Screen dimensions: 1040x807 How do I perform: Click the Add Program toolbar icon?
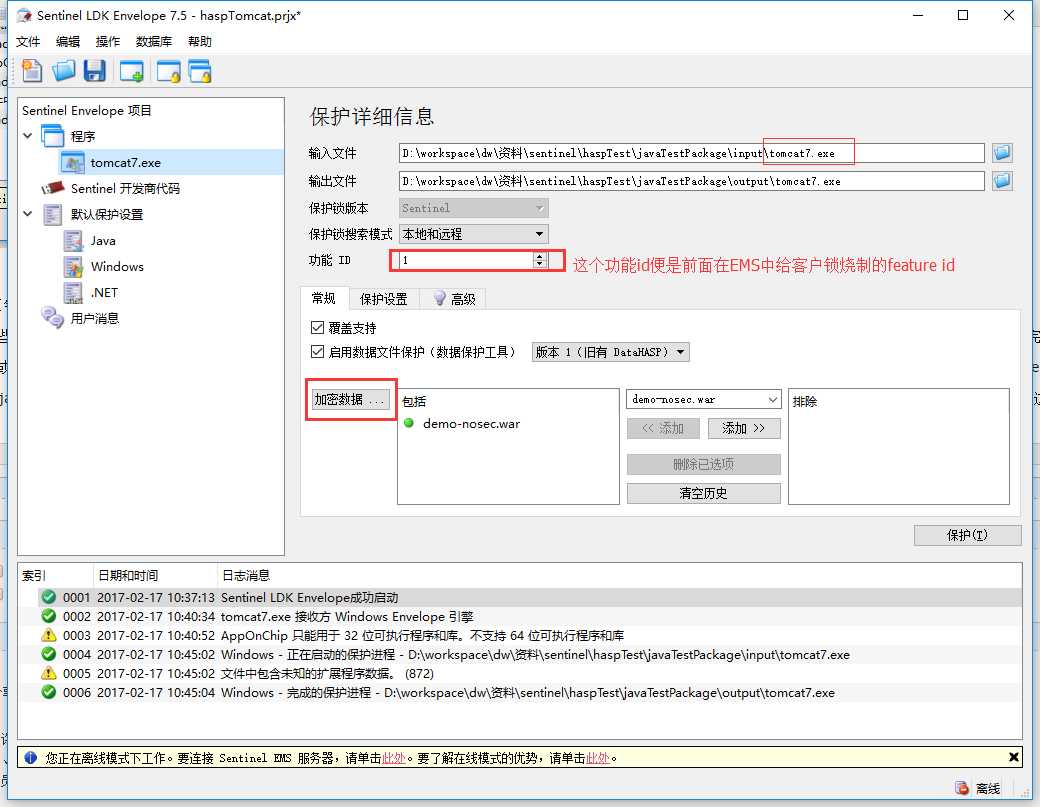(131, 71)
